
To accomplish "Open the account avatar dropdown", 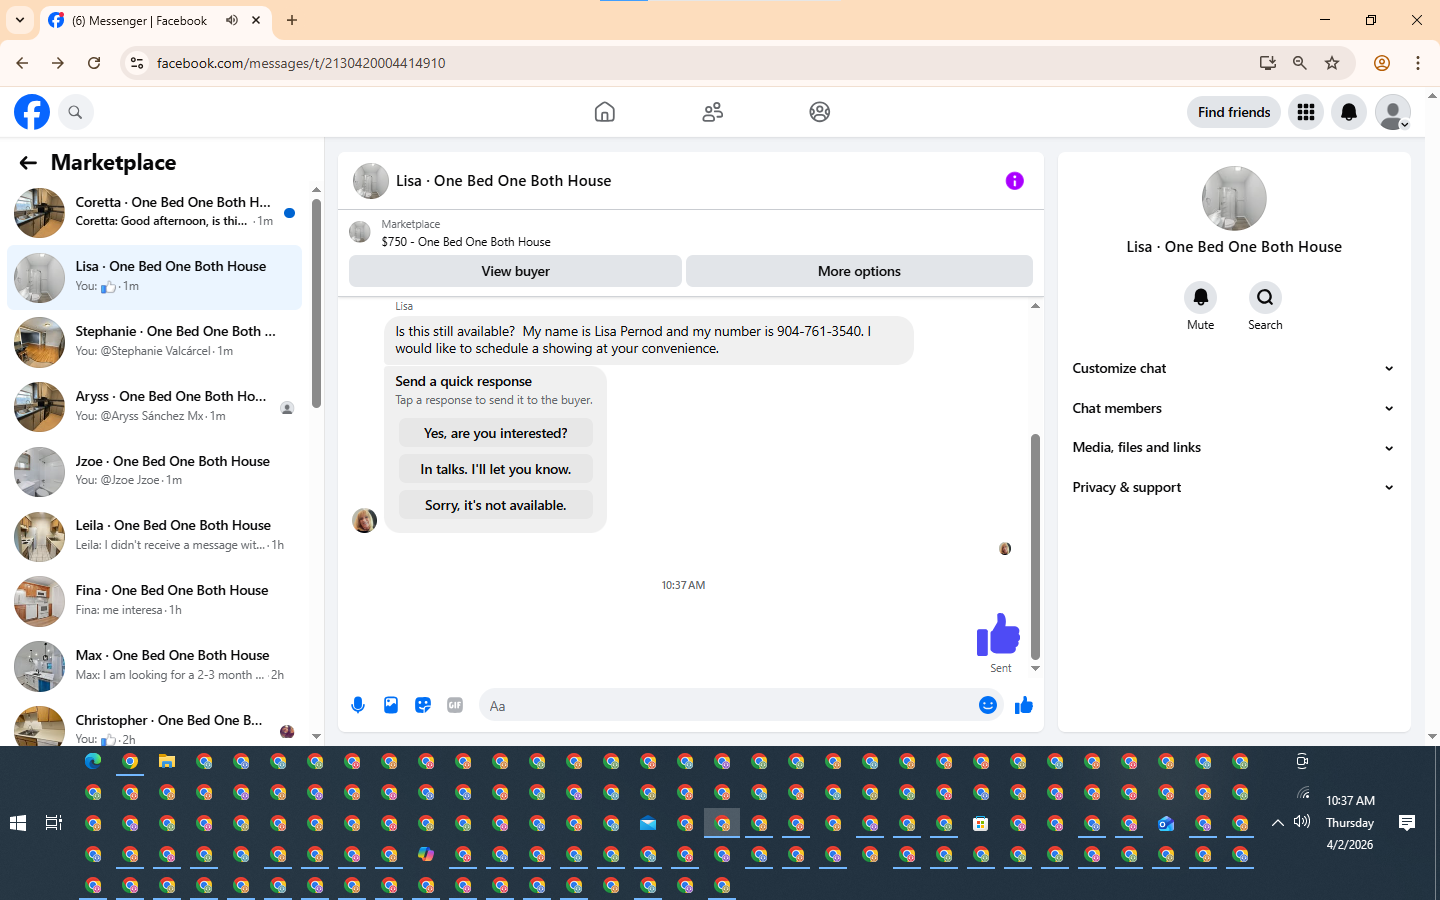I will tap(1393, 112).
